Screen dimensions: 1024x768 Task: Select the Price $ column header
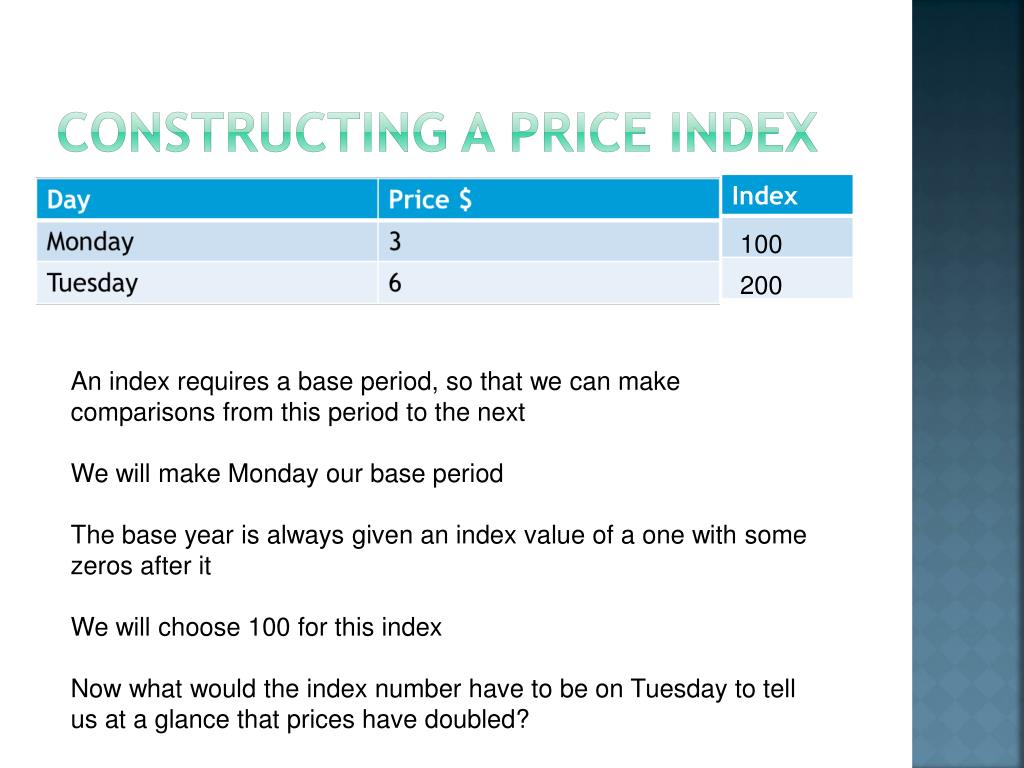tap(549, 199)
